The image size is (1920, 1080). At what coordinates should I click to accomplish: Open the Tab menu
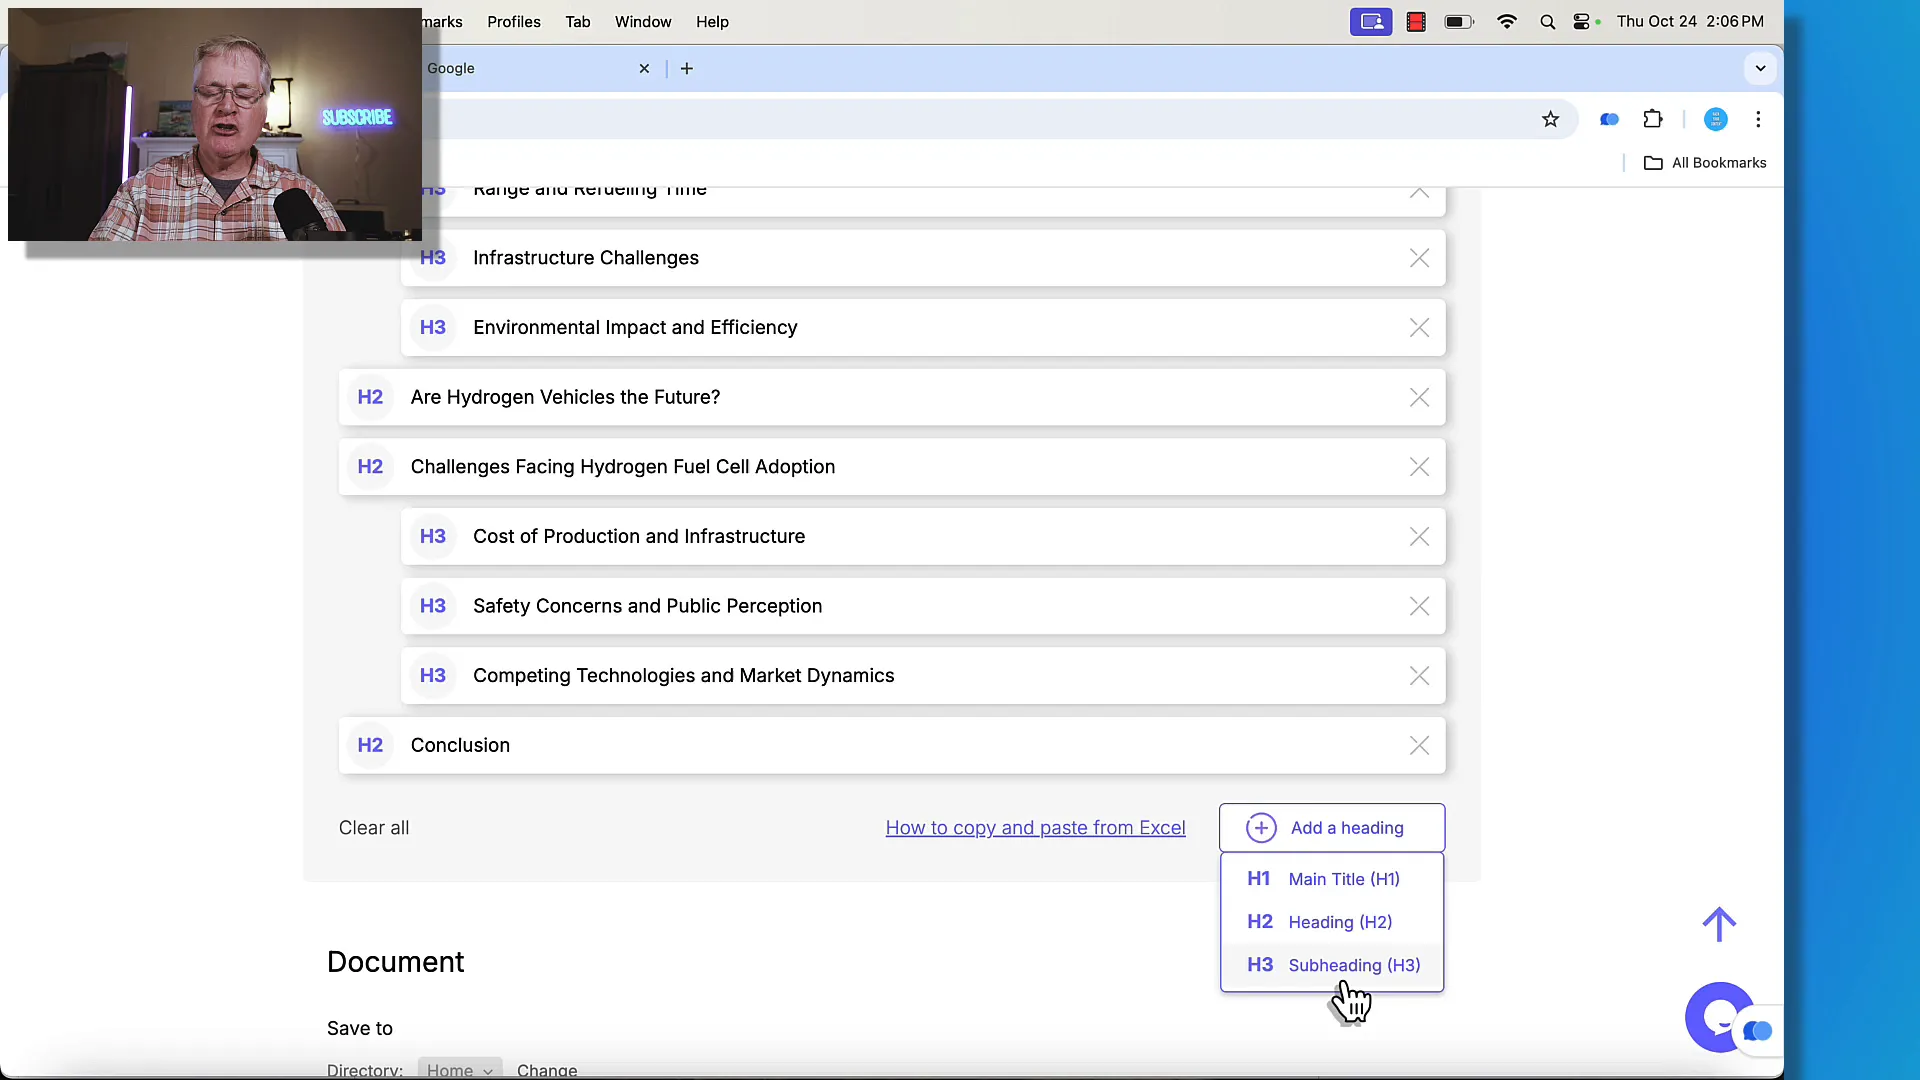(x=578, y=22)
